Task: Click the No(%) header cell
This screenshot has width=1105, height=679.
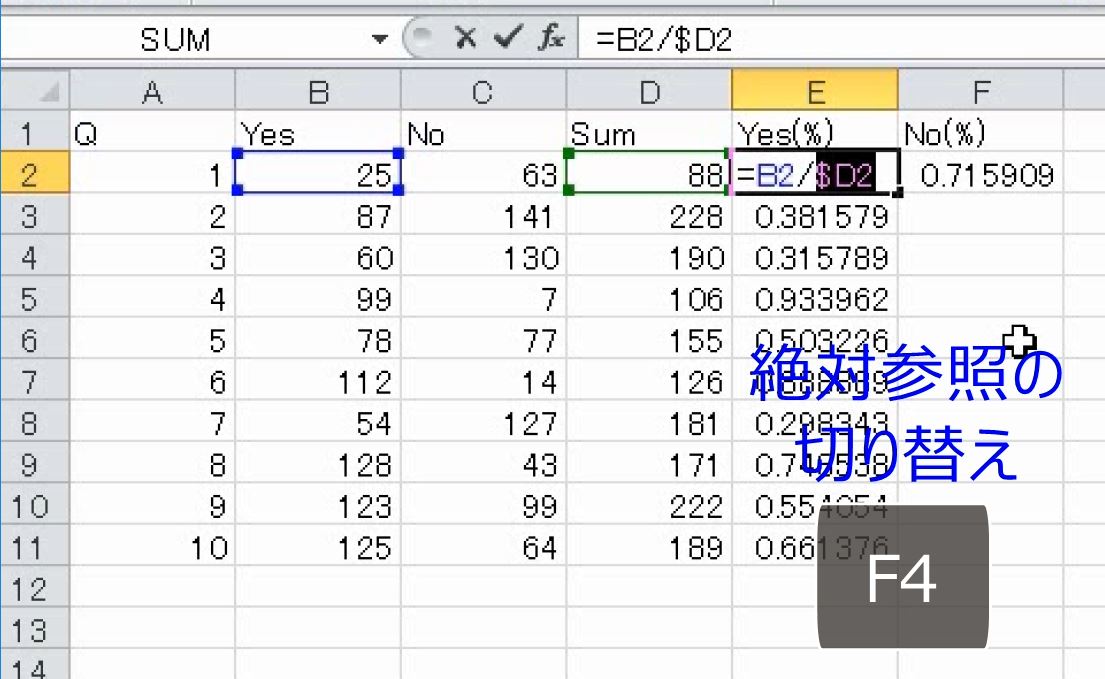Action: (980, 132)
